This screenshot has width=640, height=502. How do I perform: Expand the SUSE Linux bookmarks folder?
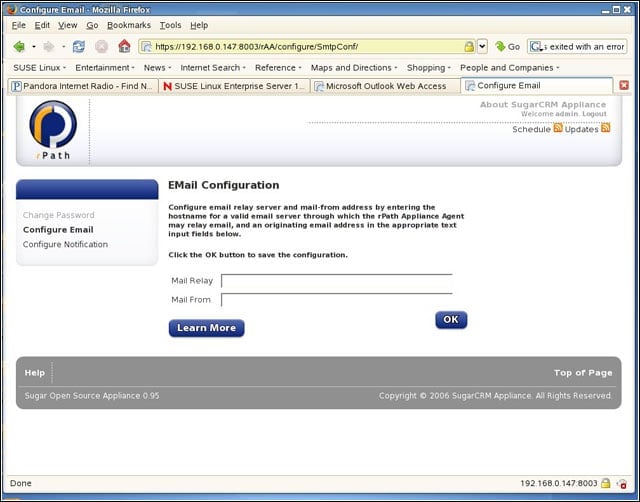click(39, 68)
